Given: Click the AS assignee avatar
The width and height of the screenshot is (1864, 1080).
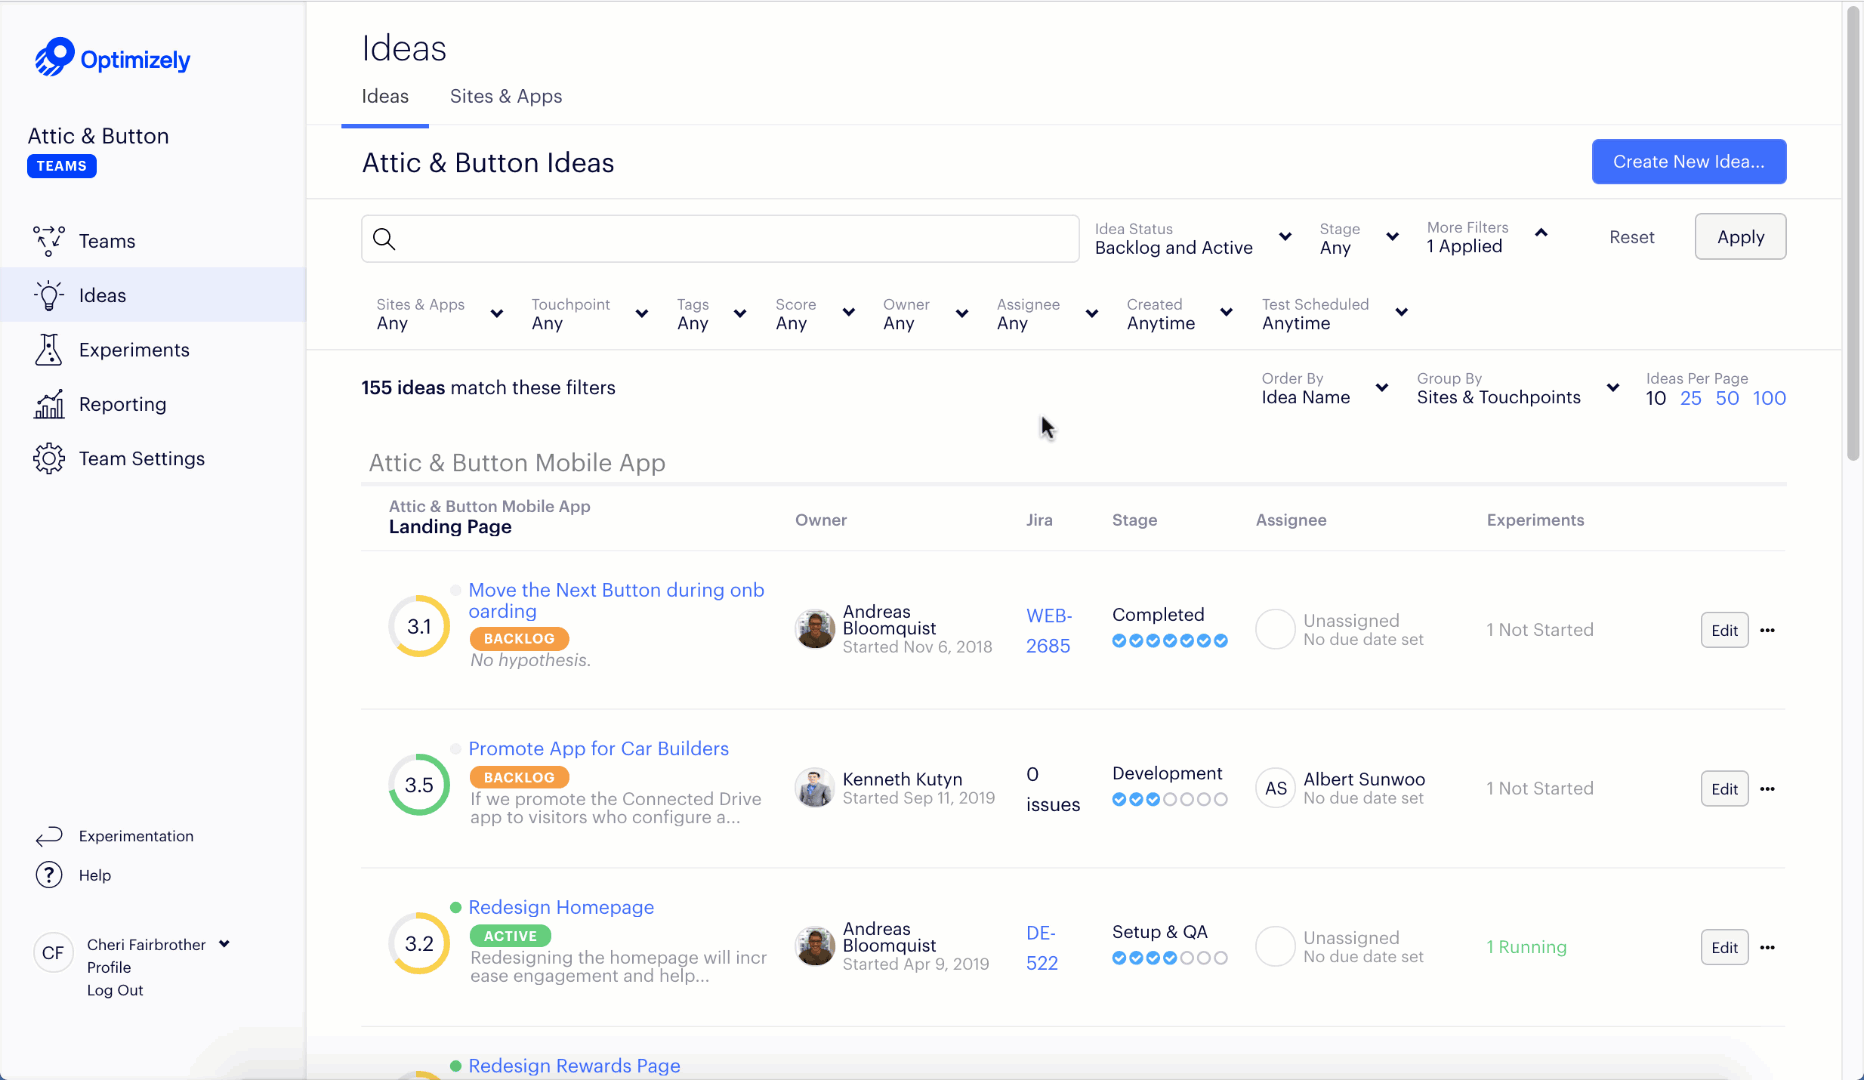Looking at the screenshot, I should 1276,788.
